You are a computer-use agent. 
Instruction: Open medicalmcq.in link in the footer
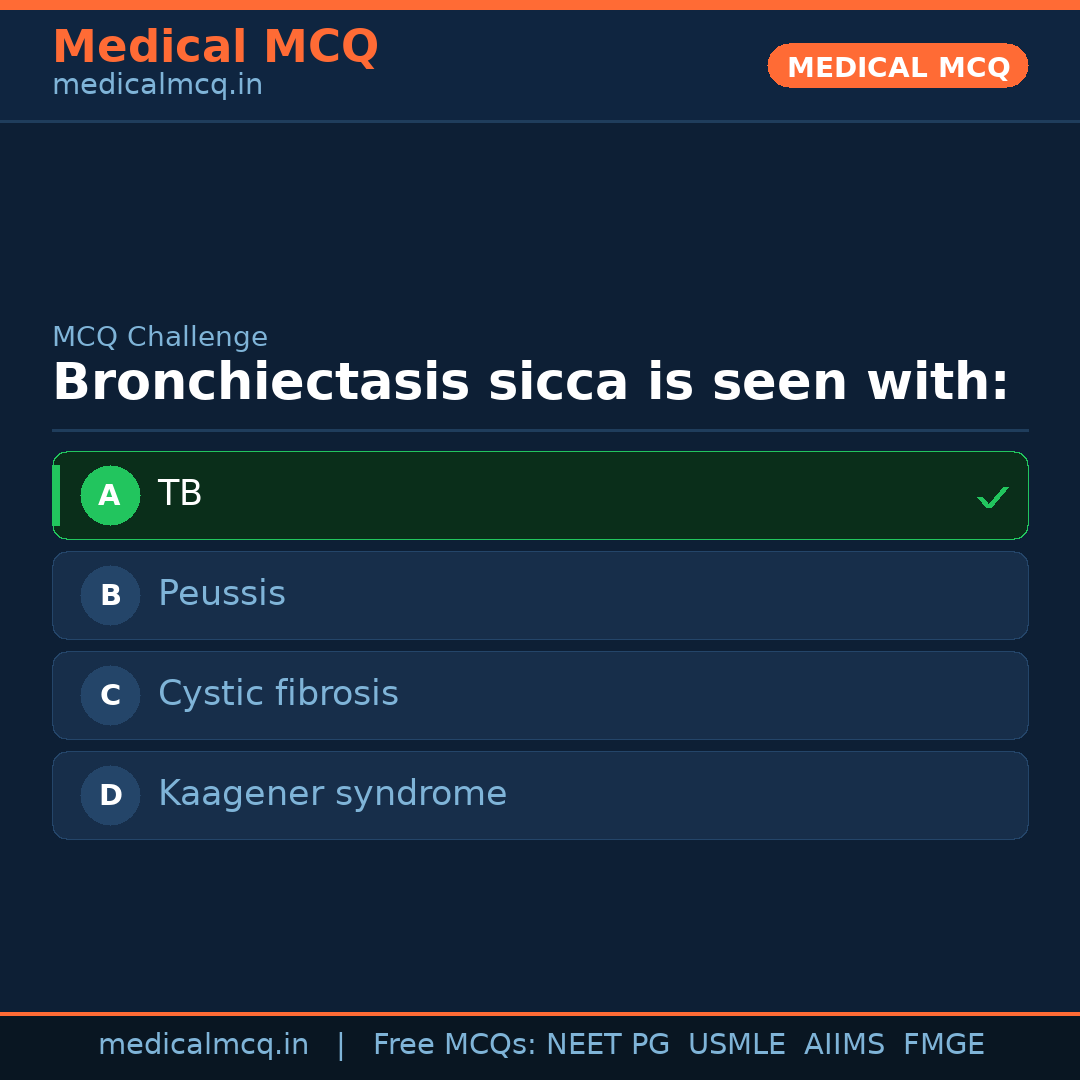click(203, 1045)
